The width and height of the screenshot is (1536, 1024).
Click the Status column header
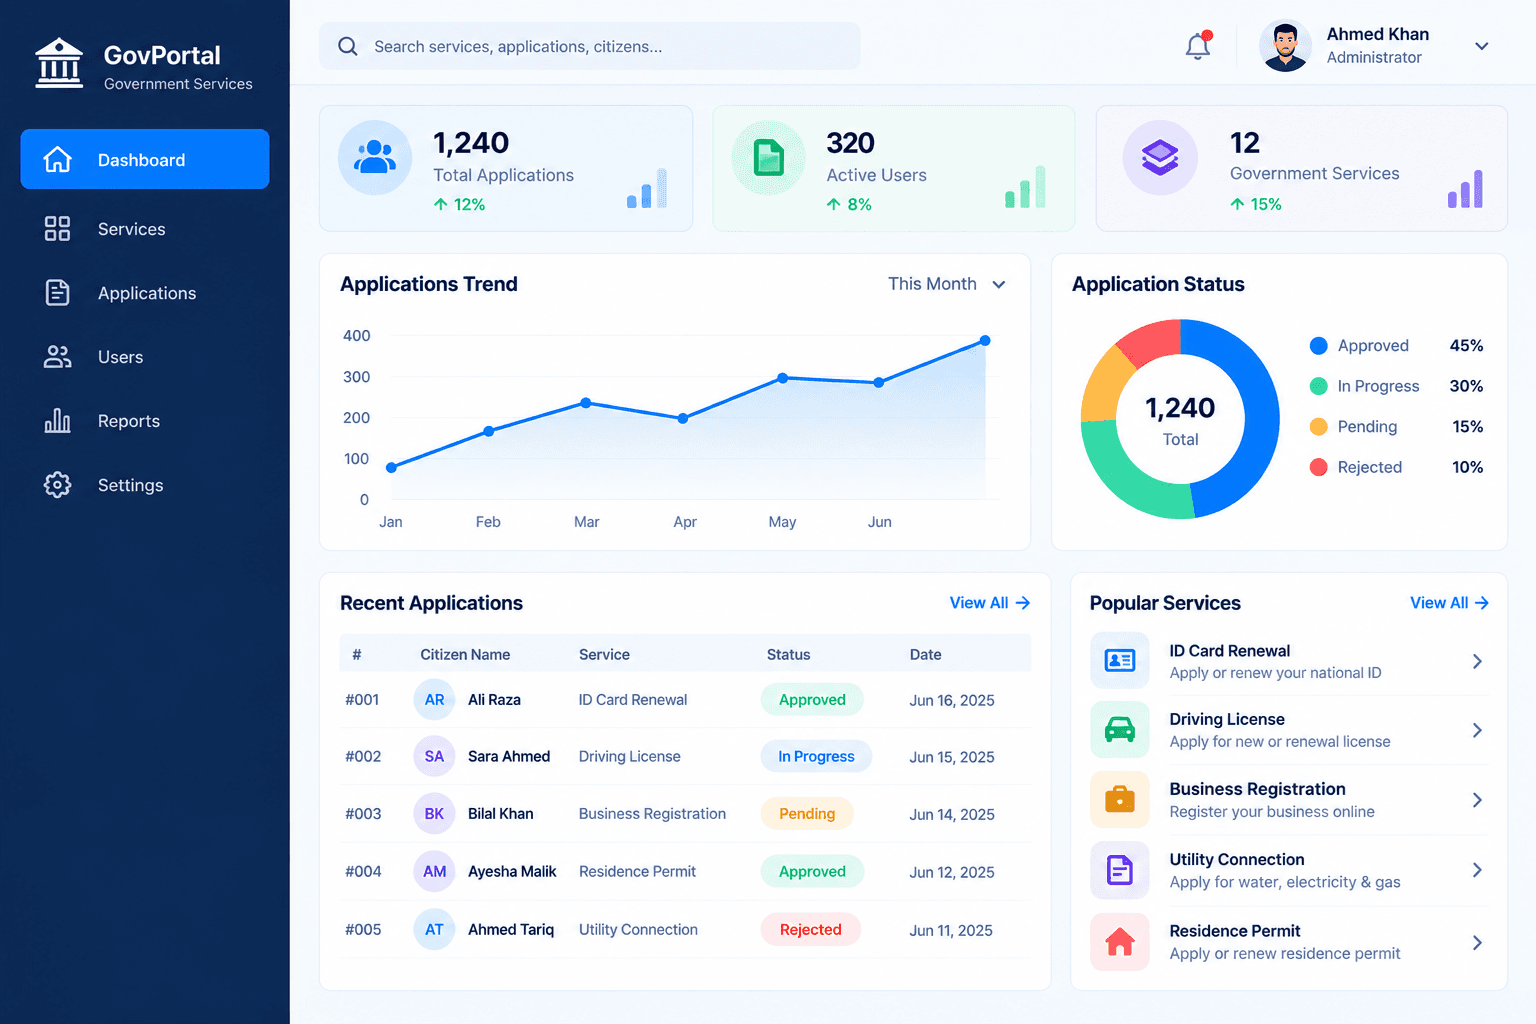pos(788,655)
